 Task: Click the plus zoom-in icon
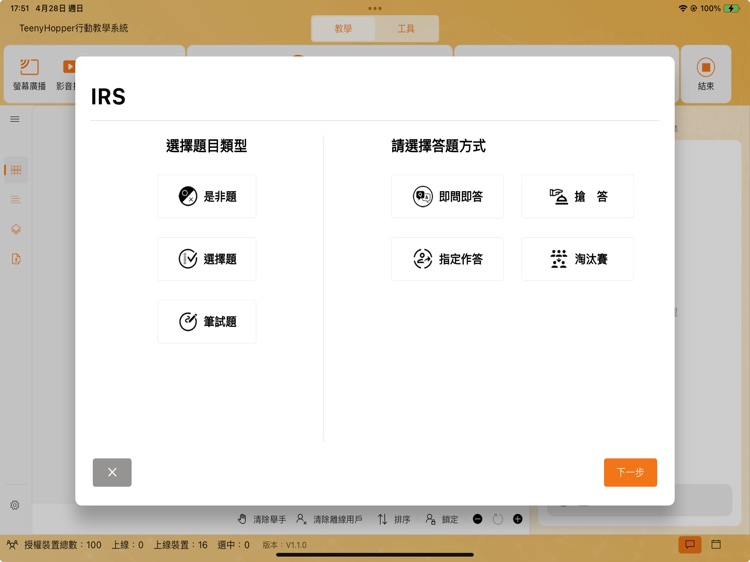(x=518, y=519)
